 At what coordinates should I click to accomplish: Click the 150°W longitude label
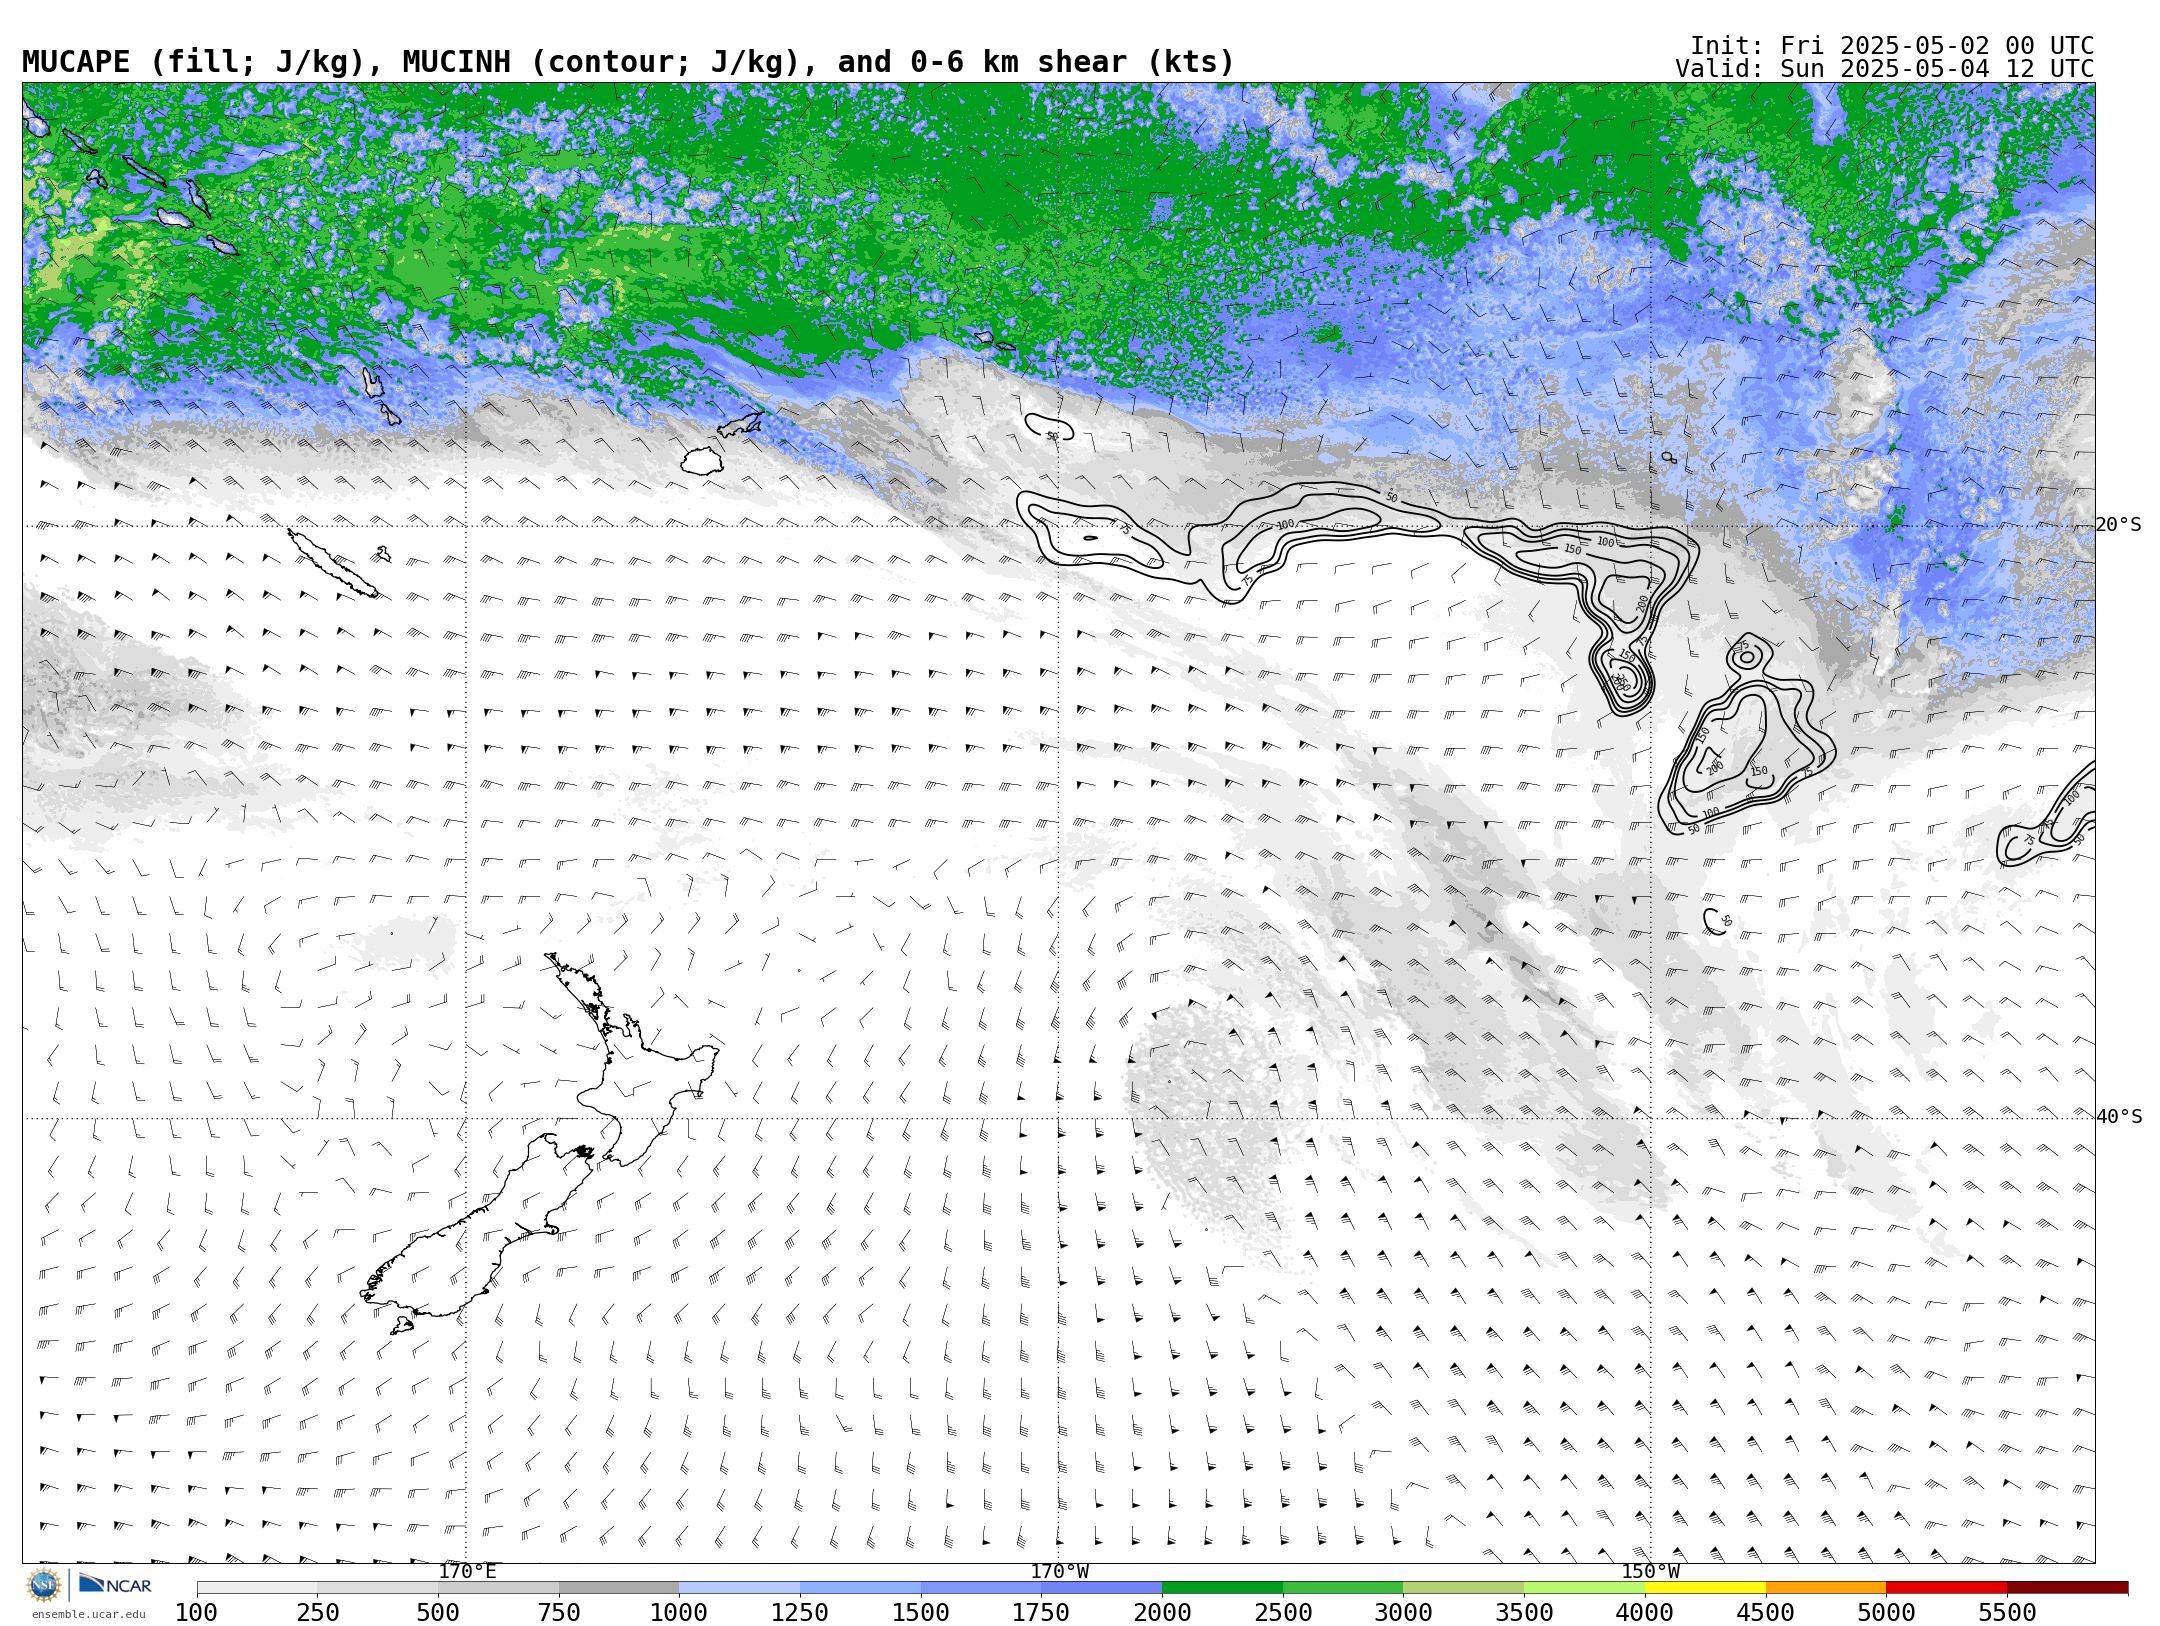coord(1650,1571)
